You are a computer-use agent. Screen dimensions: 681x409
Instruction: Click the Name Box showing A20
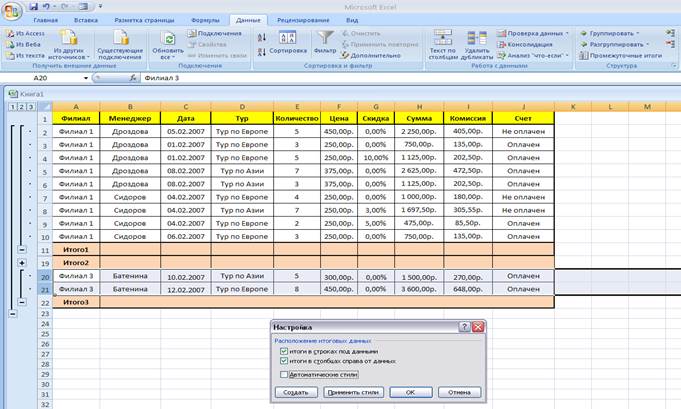point(41,78)
